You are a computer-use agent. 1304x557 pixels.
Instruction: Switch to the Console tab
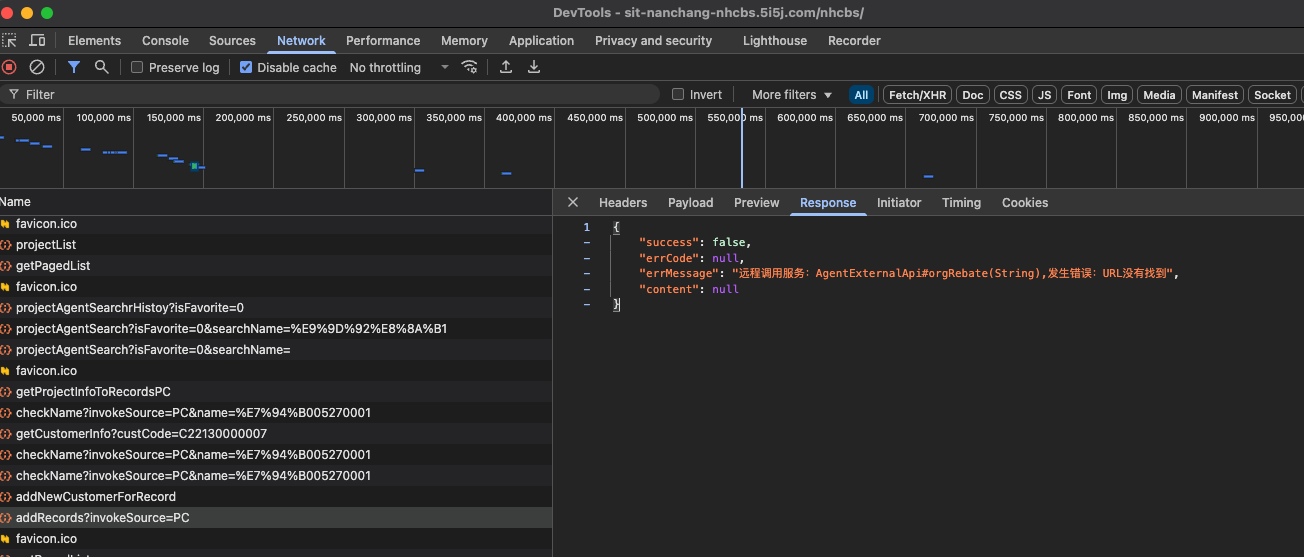(165, 41)
